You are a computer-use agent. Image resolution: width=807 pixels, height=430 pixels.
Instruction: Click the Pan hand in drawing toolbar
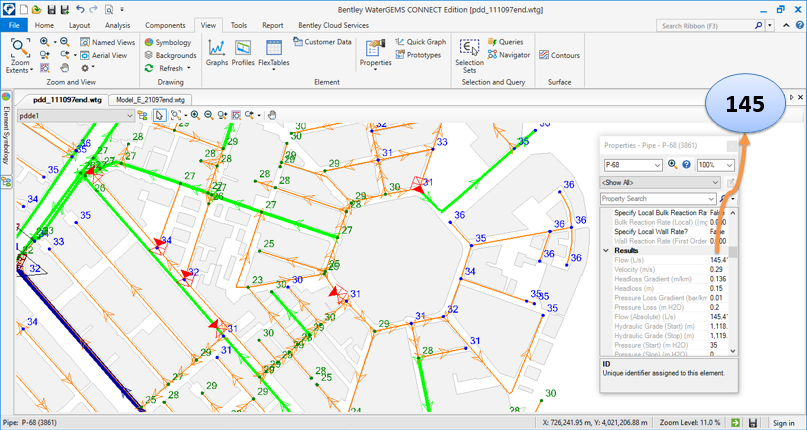coord(272,115)
